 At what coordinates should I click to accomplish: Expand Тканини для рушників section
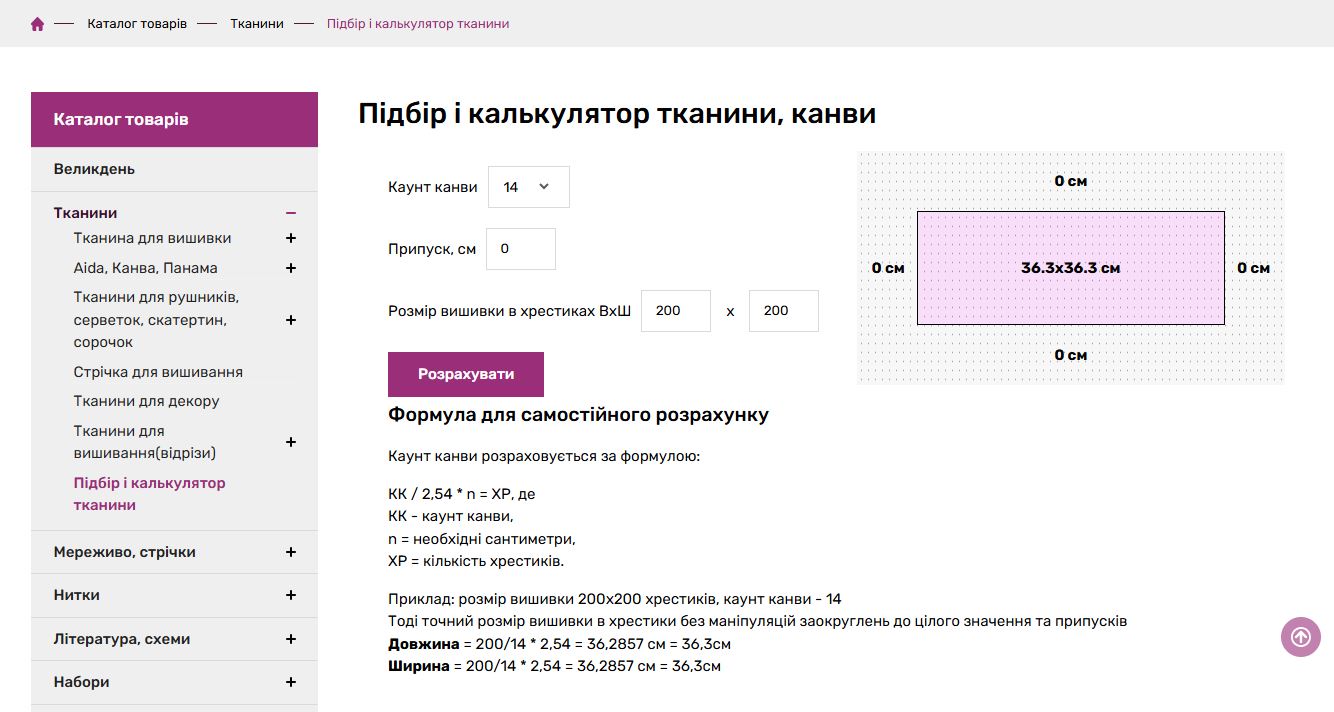pos(291,320)
